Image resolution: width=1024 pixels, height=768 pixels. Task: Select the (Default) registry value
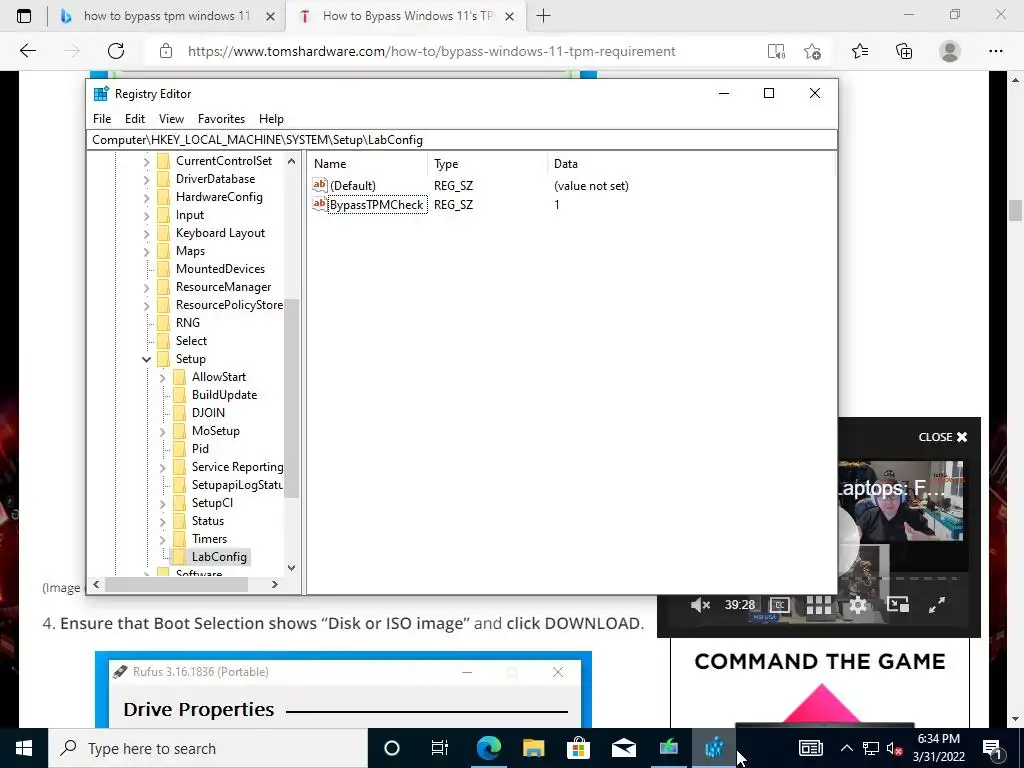(x=353, y=186)
